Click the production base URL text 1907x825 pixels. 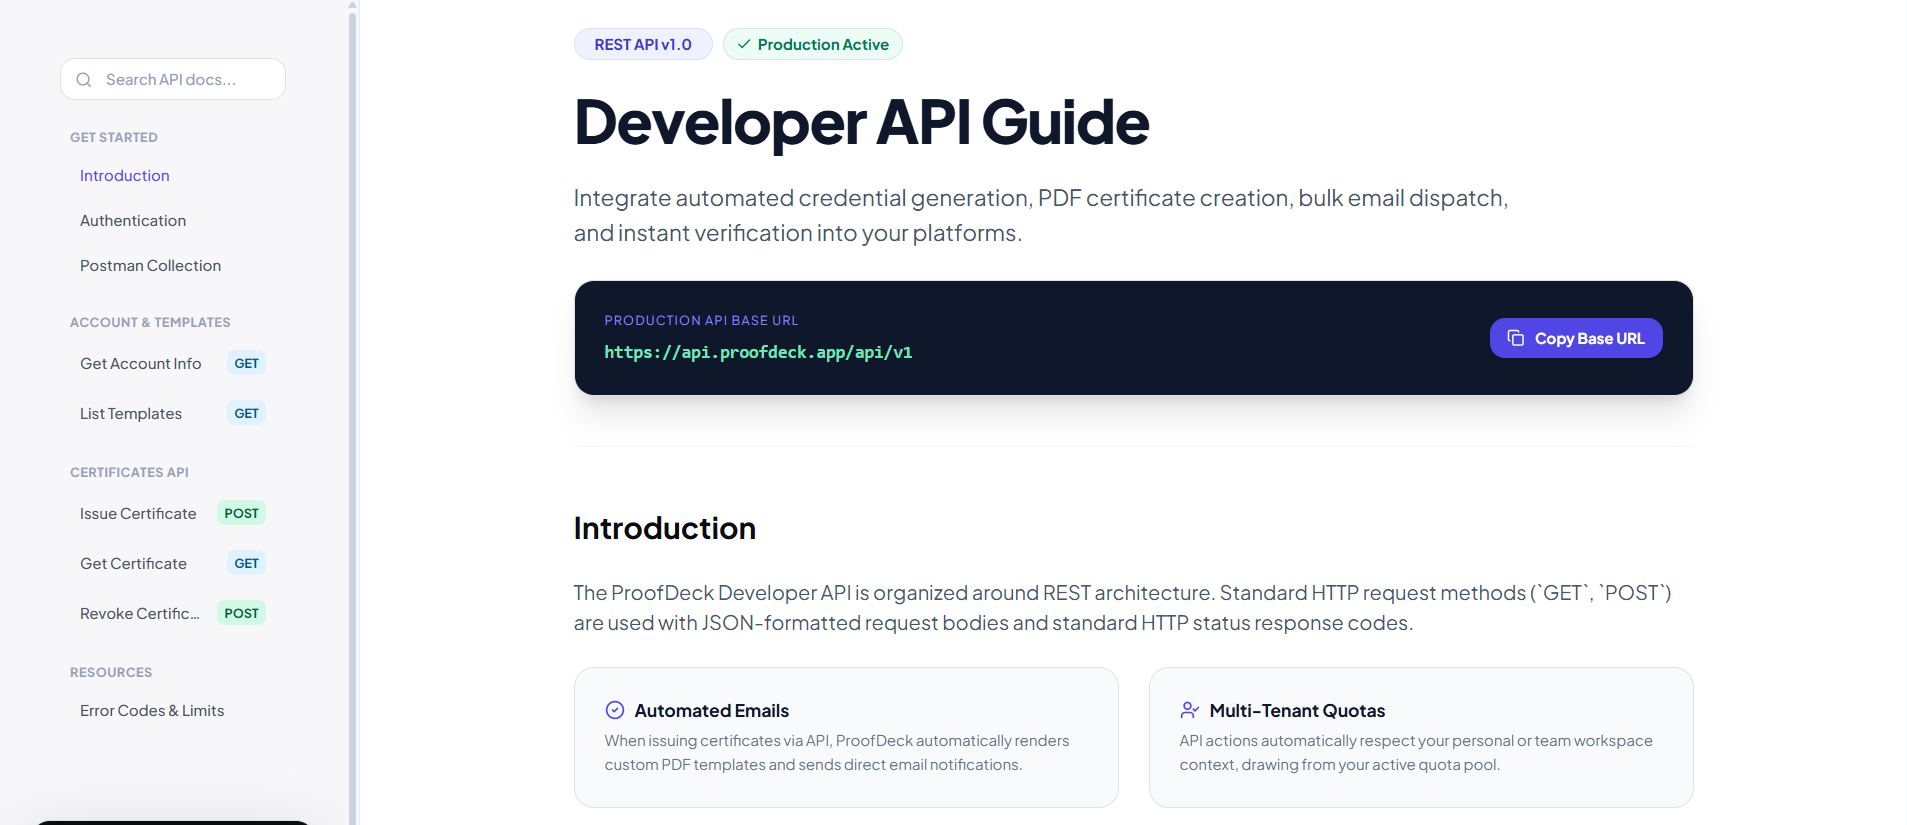[x=758, y=352]
